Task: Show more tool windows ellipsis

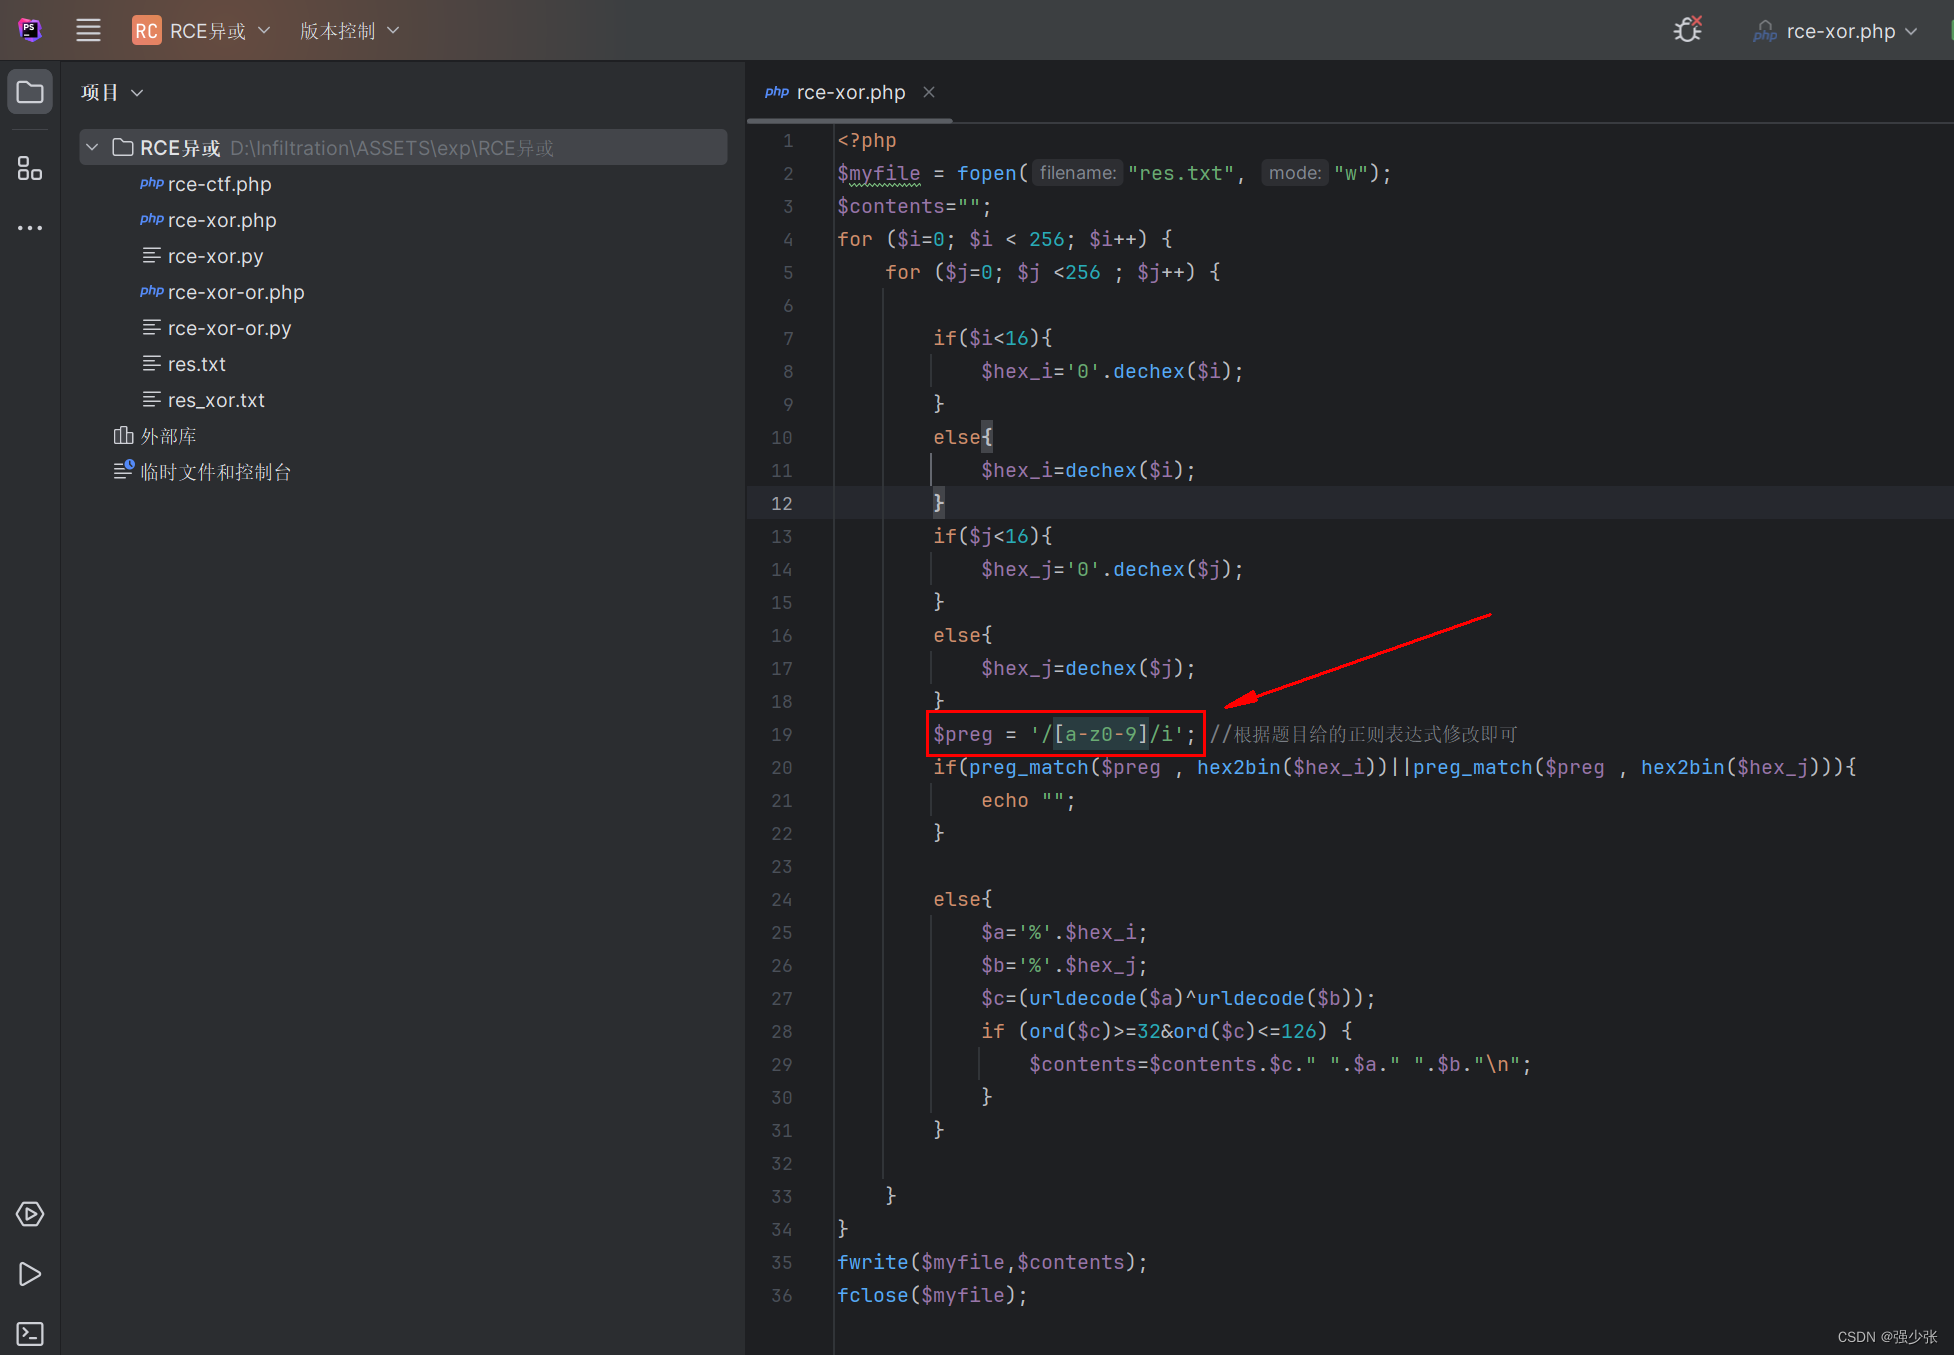Action: coord(30,228)
